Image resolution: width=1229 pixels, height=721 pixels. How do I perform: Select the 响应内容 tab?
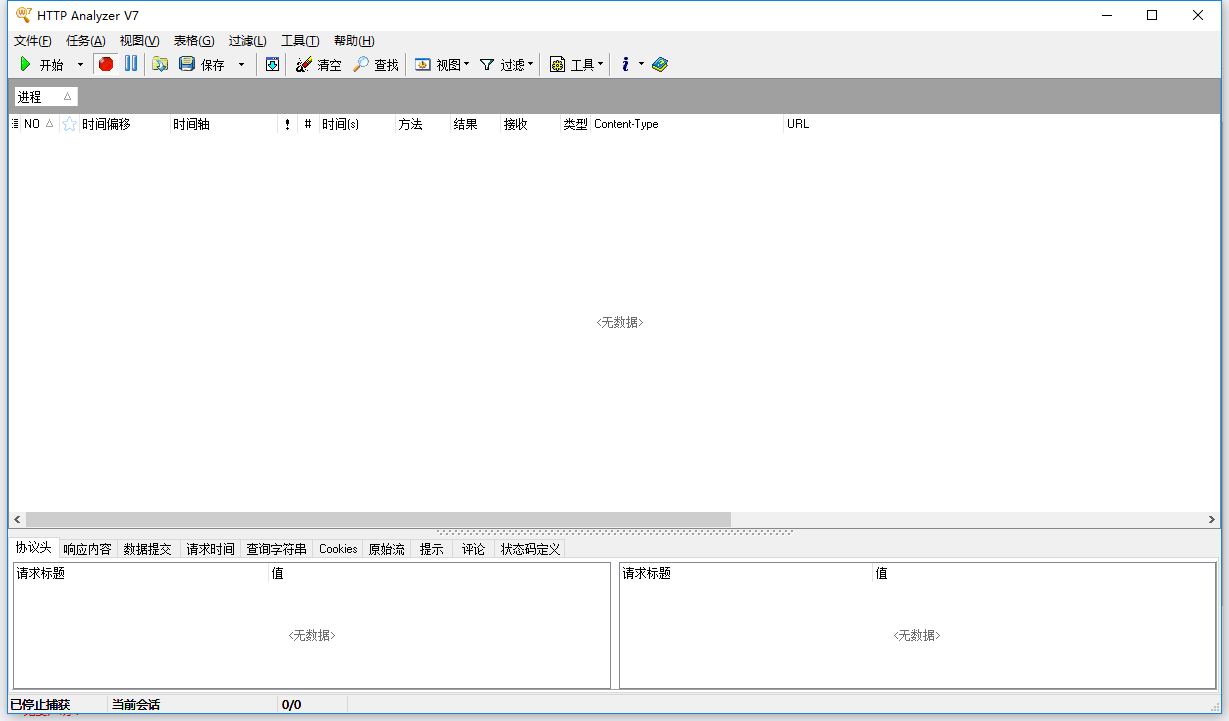pos(87,549)
